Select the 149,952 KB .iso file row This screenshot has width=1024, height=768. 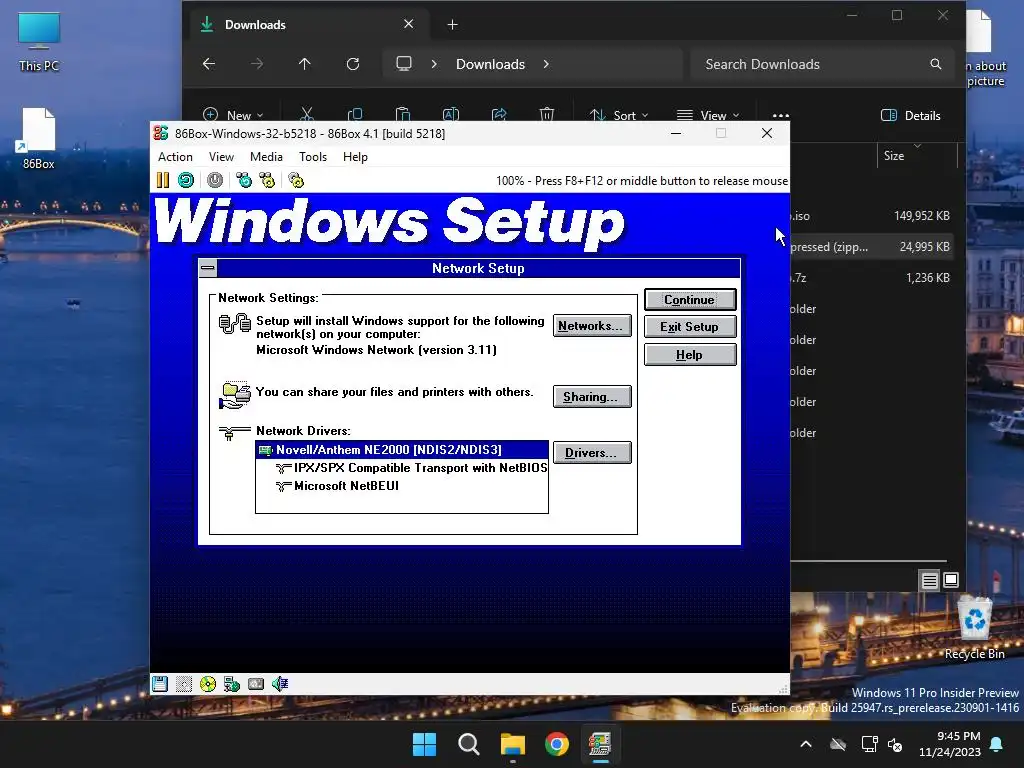[872, 216]
